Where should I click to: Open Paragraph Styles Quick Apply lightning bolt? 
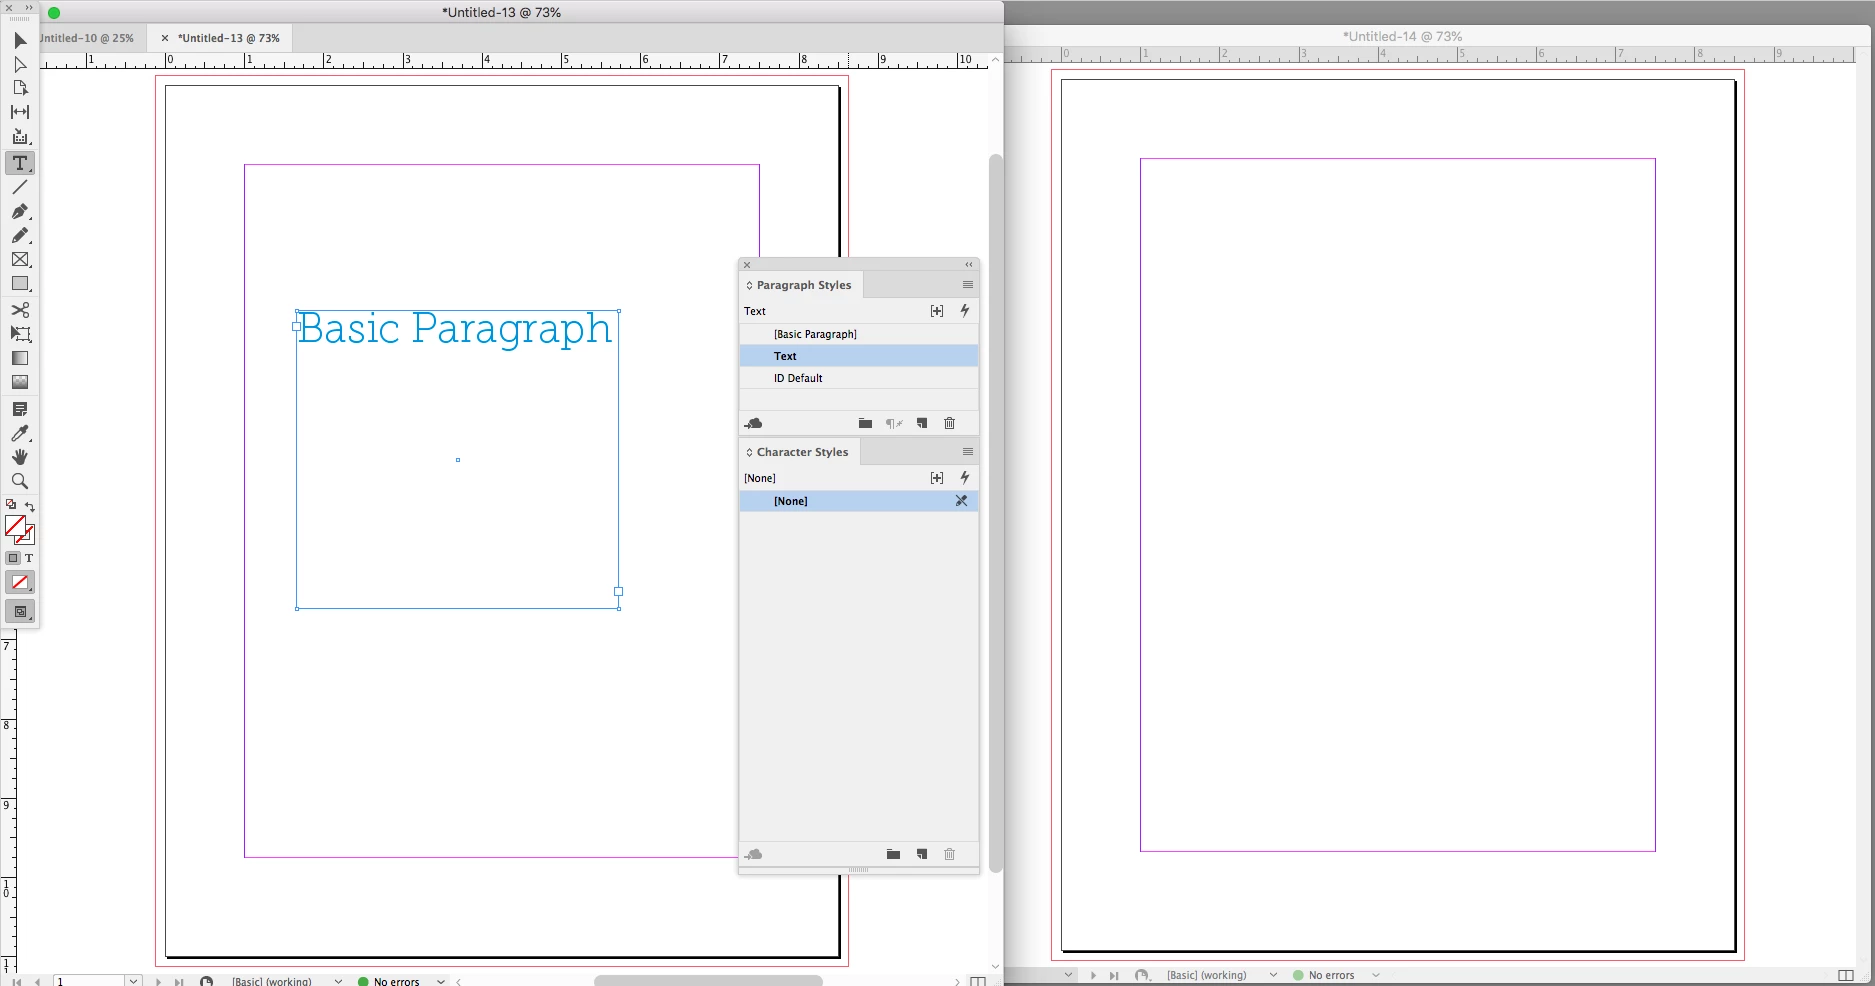(x=965, y=311)
